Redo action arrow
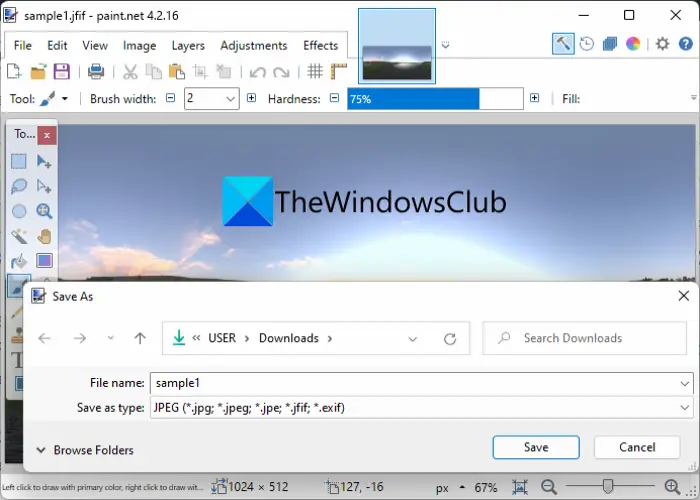The width and height of the screenshot is (700, 500). (281, 72)
